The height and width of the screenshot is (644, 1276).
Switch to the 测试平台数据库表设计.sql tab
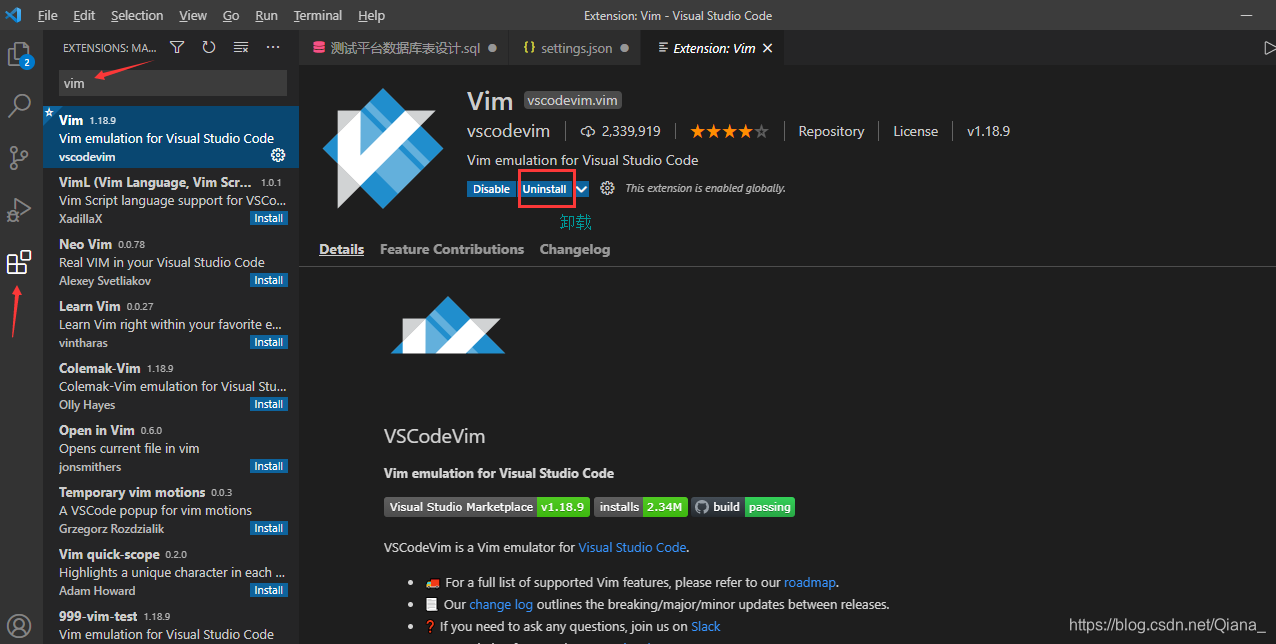404,48
